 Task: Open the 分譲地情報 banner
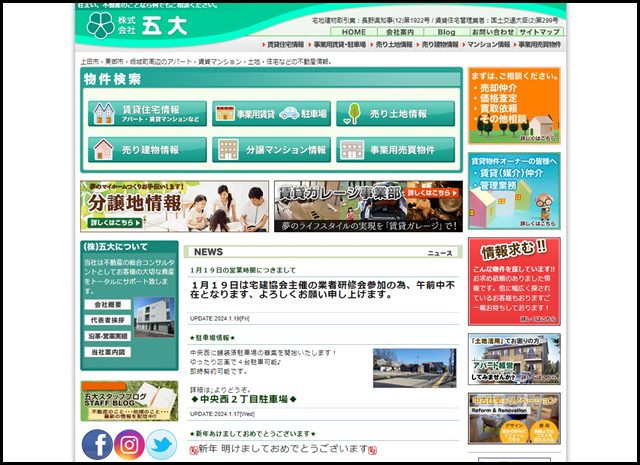[175, 206]
